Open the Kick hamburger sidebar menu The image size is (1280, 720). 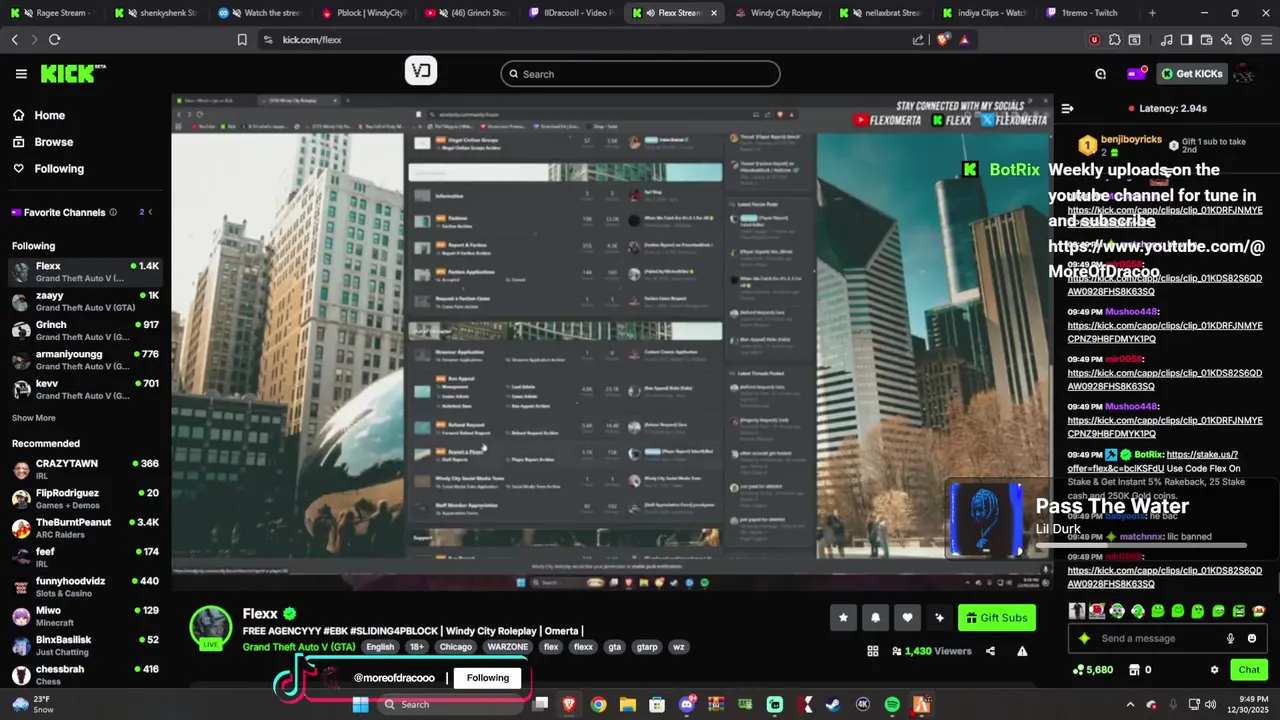(x=21, y=73)
